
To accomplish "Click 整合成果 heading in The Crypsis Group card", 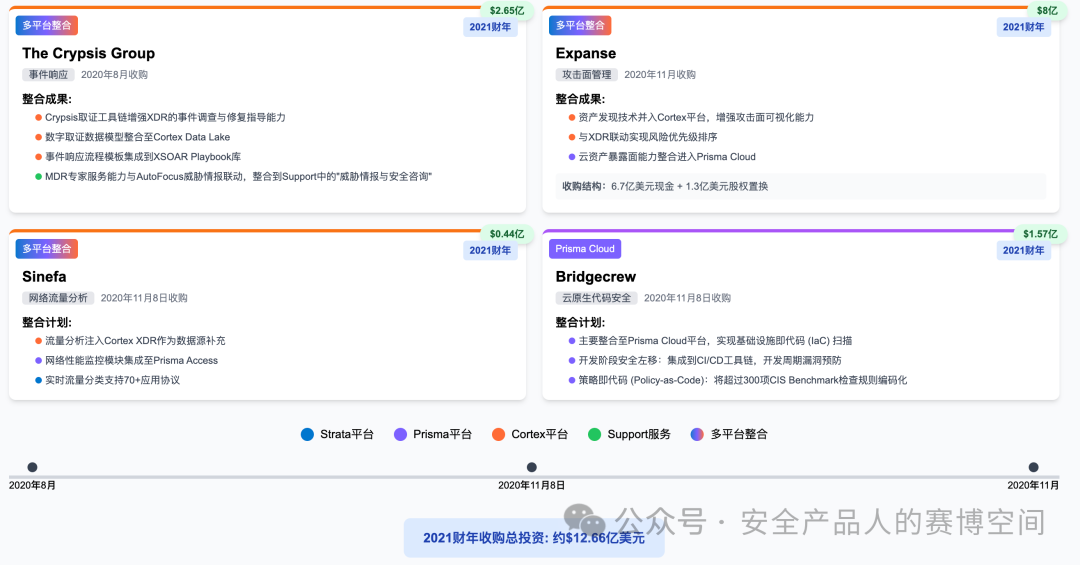I will click(x=47, y=99).
